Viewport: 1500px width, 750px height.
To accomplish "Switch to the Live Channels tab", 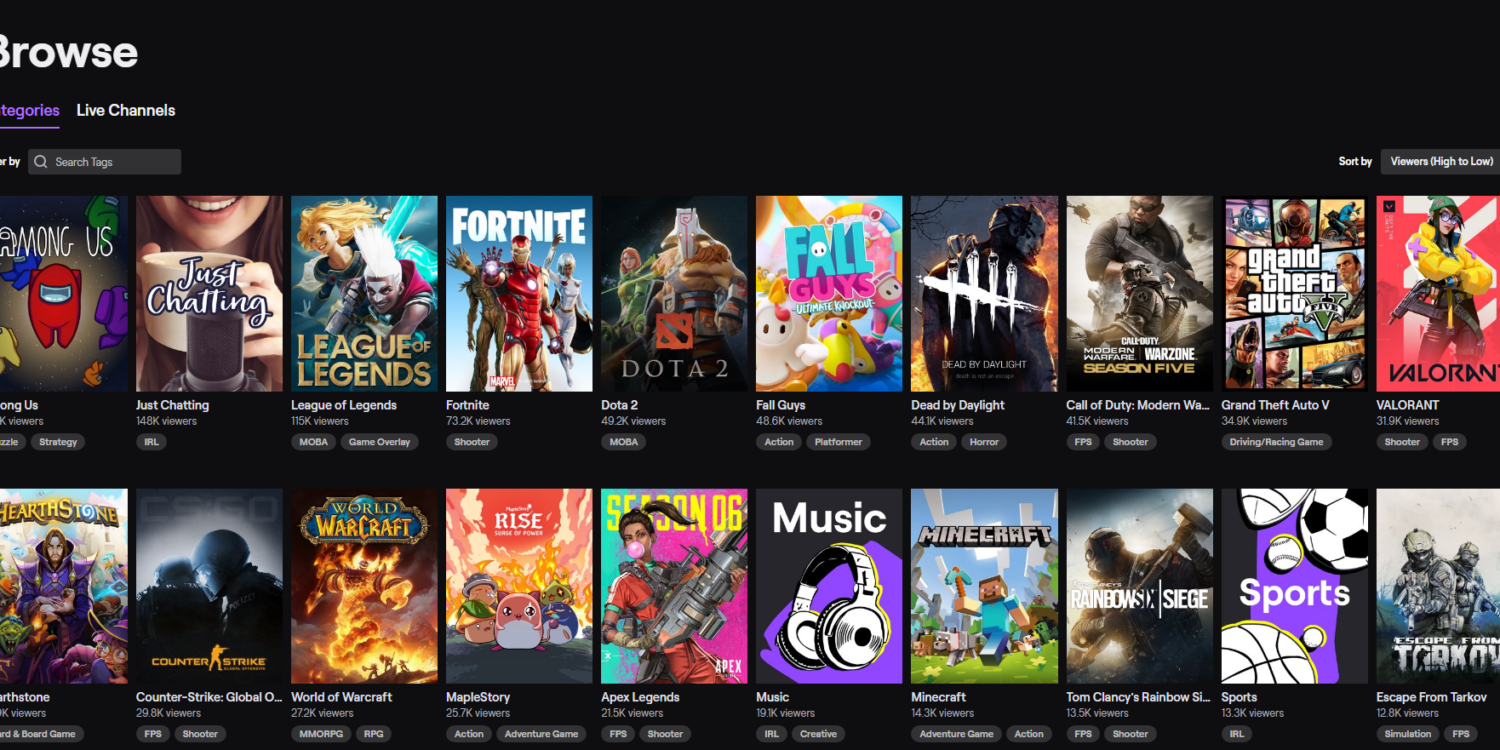I will [x=126, y=111].
